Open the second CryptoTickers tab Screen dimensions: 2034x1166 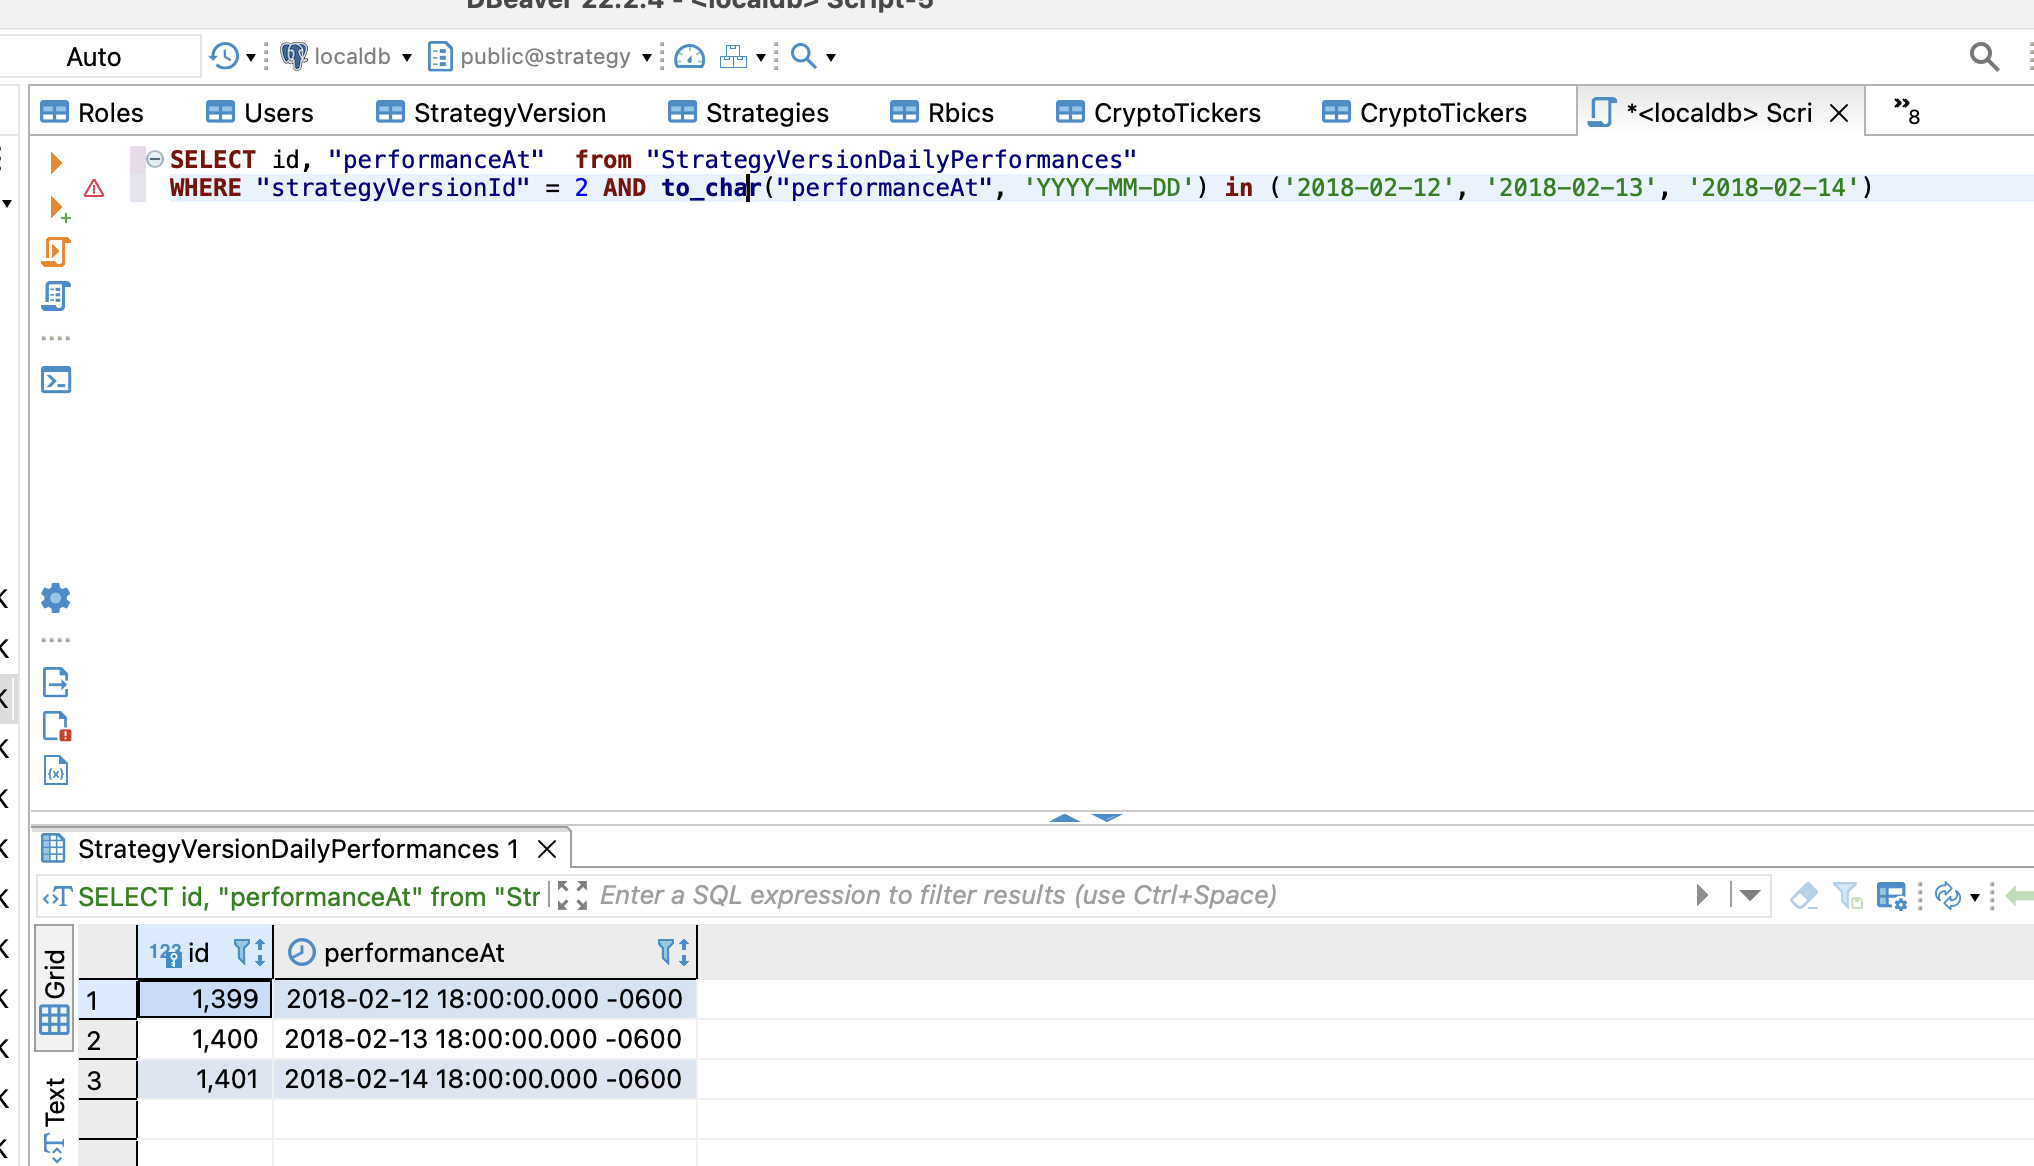[x=1425, y=113]
